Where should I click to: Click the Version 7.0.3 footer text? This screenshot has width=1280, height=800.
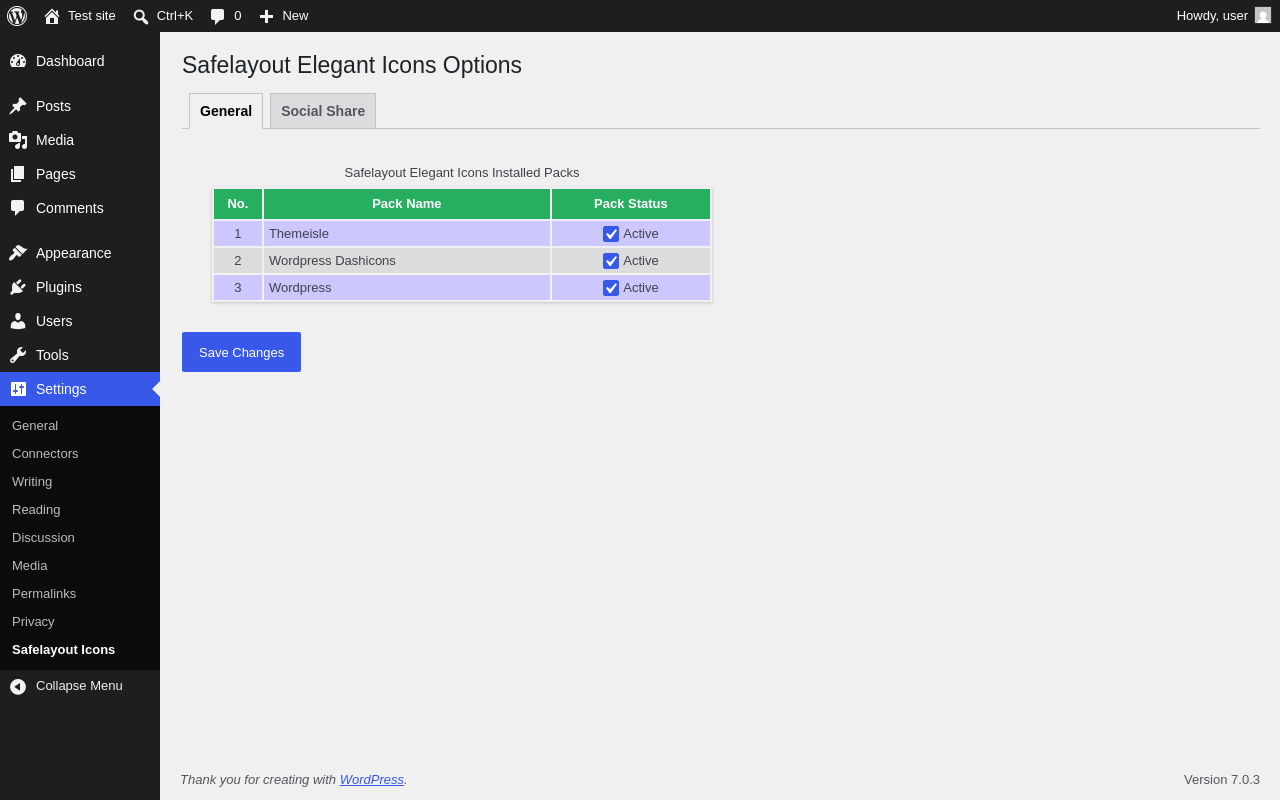pos(1222,780)
